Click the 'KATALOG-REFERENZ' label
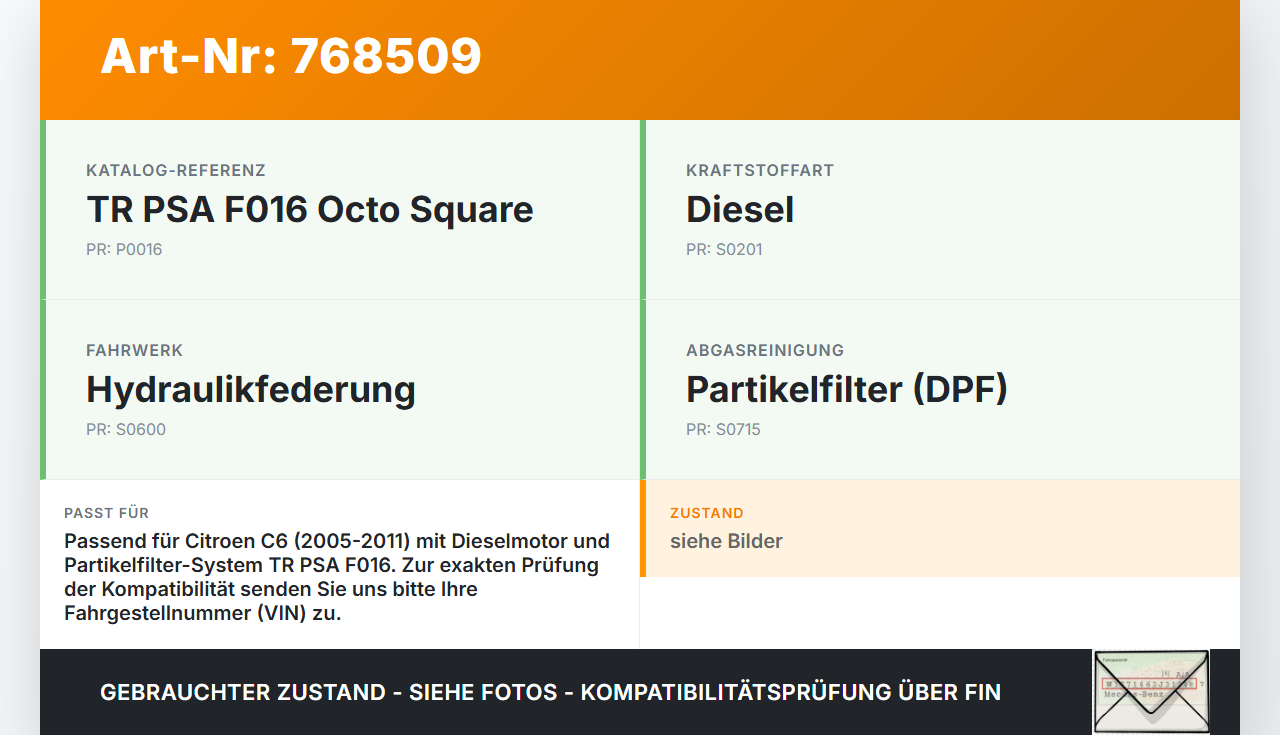 (x=176, y=171)
